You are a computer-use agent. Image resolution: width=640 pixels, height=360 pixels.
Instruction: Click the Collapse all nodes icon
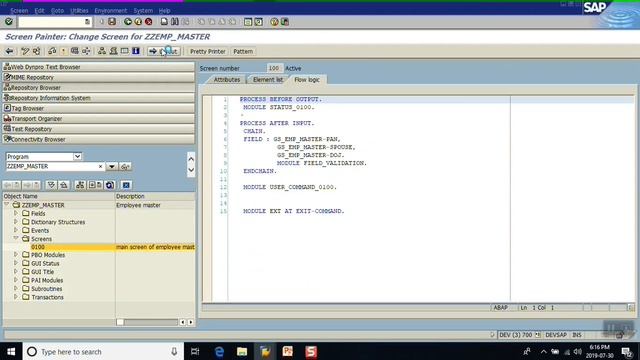[64, 185]
